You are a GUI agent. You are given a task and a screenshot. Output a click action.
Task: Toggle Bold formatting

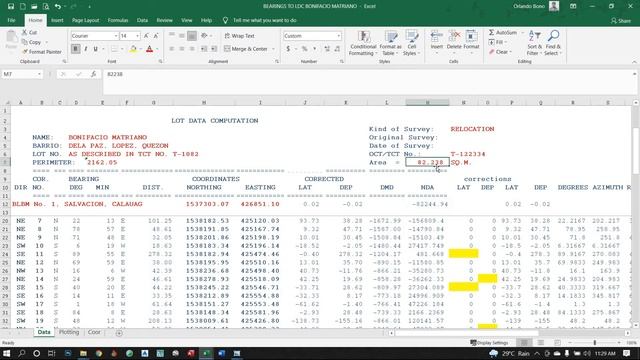[76, 49]
